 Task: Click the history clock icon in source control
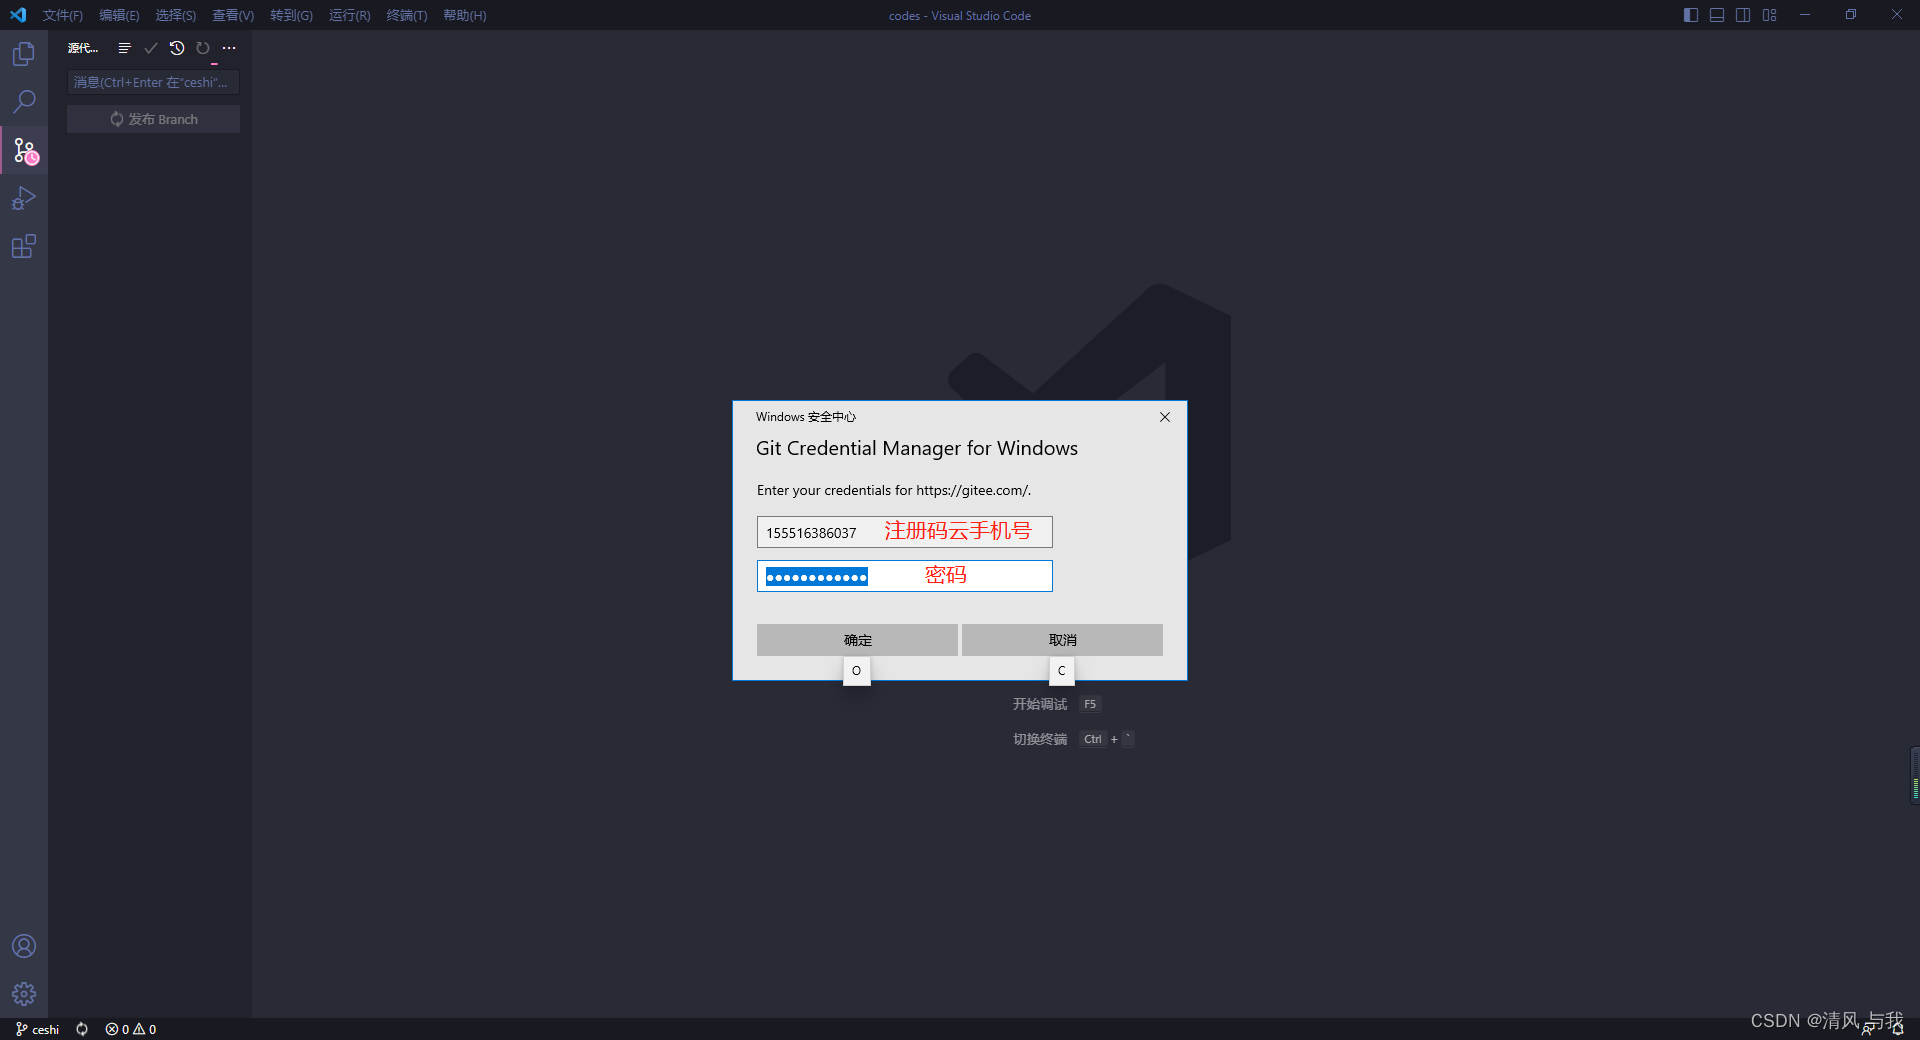coord(177,48)
